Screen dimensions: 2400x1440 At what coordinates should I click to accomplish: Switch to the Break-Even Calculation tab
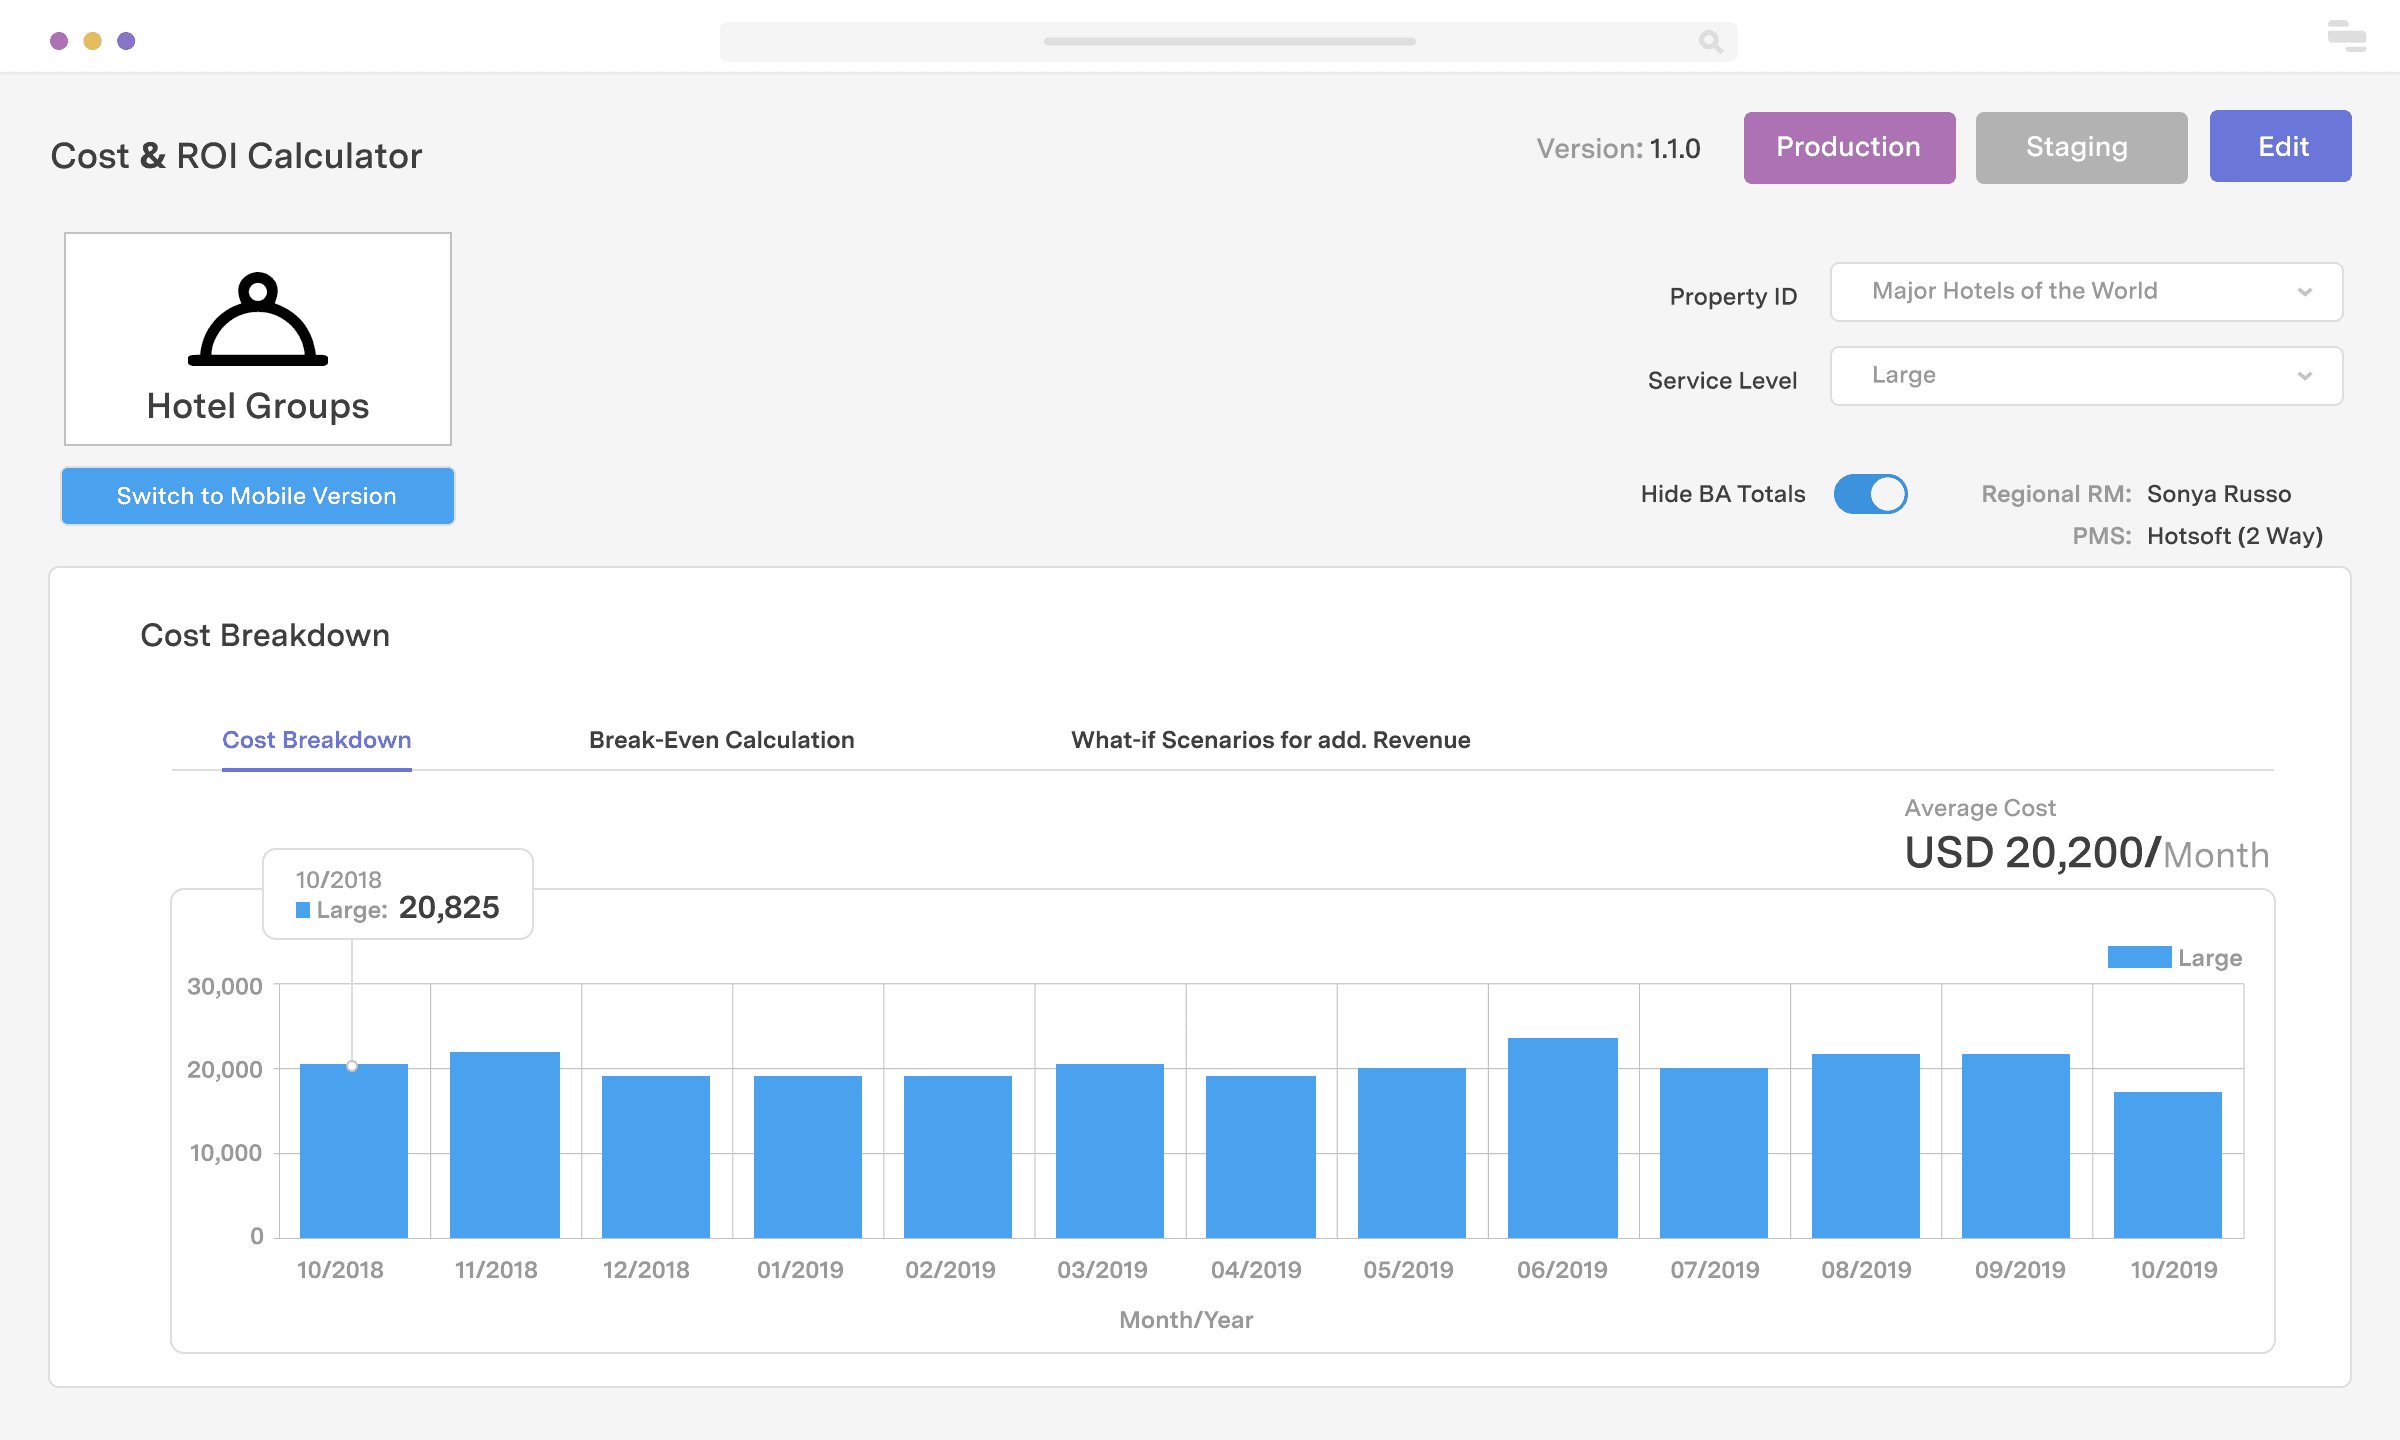click(721, 740)
